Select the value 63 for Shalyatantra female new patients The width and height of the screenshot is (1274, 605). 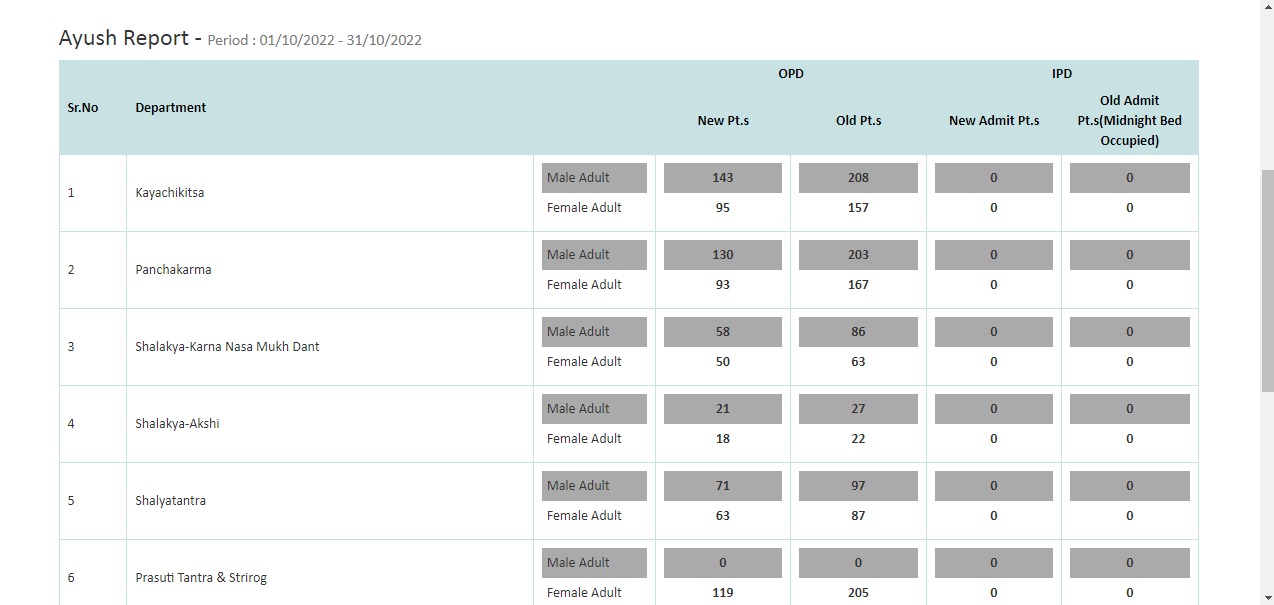click(x=723, y=516)
